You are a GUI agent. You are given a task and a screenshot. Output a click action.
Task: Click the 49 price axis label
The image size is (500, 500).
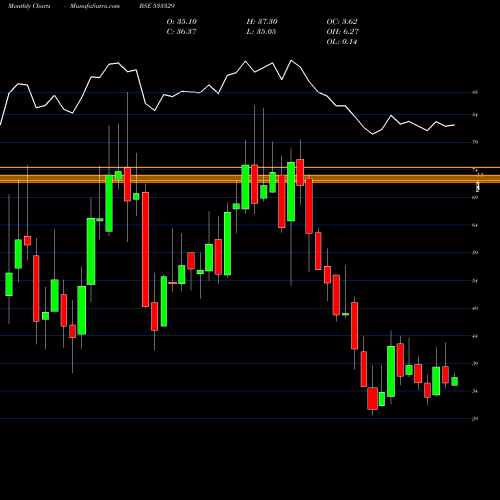click(x=475, y=308)
